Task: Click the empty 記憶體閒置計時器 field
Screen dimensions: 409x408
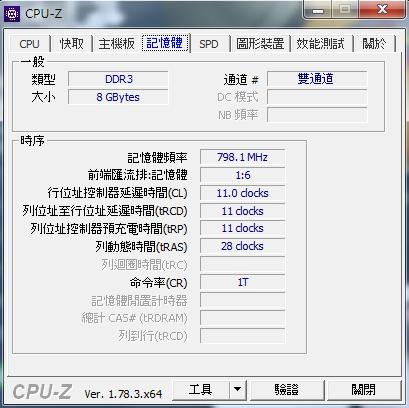Action: [x=242, y=300]
